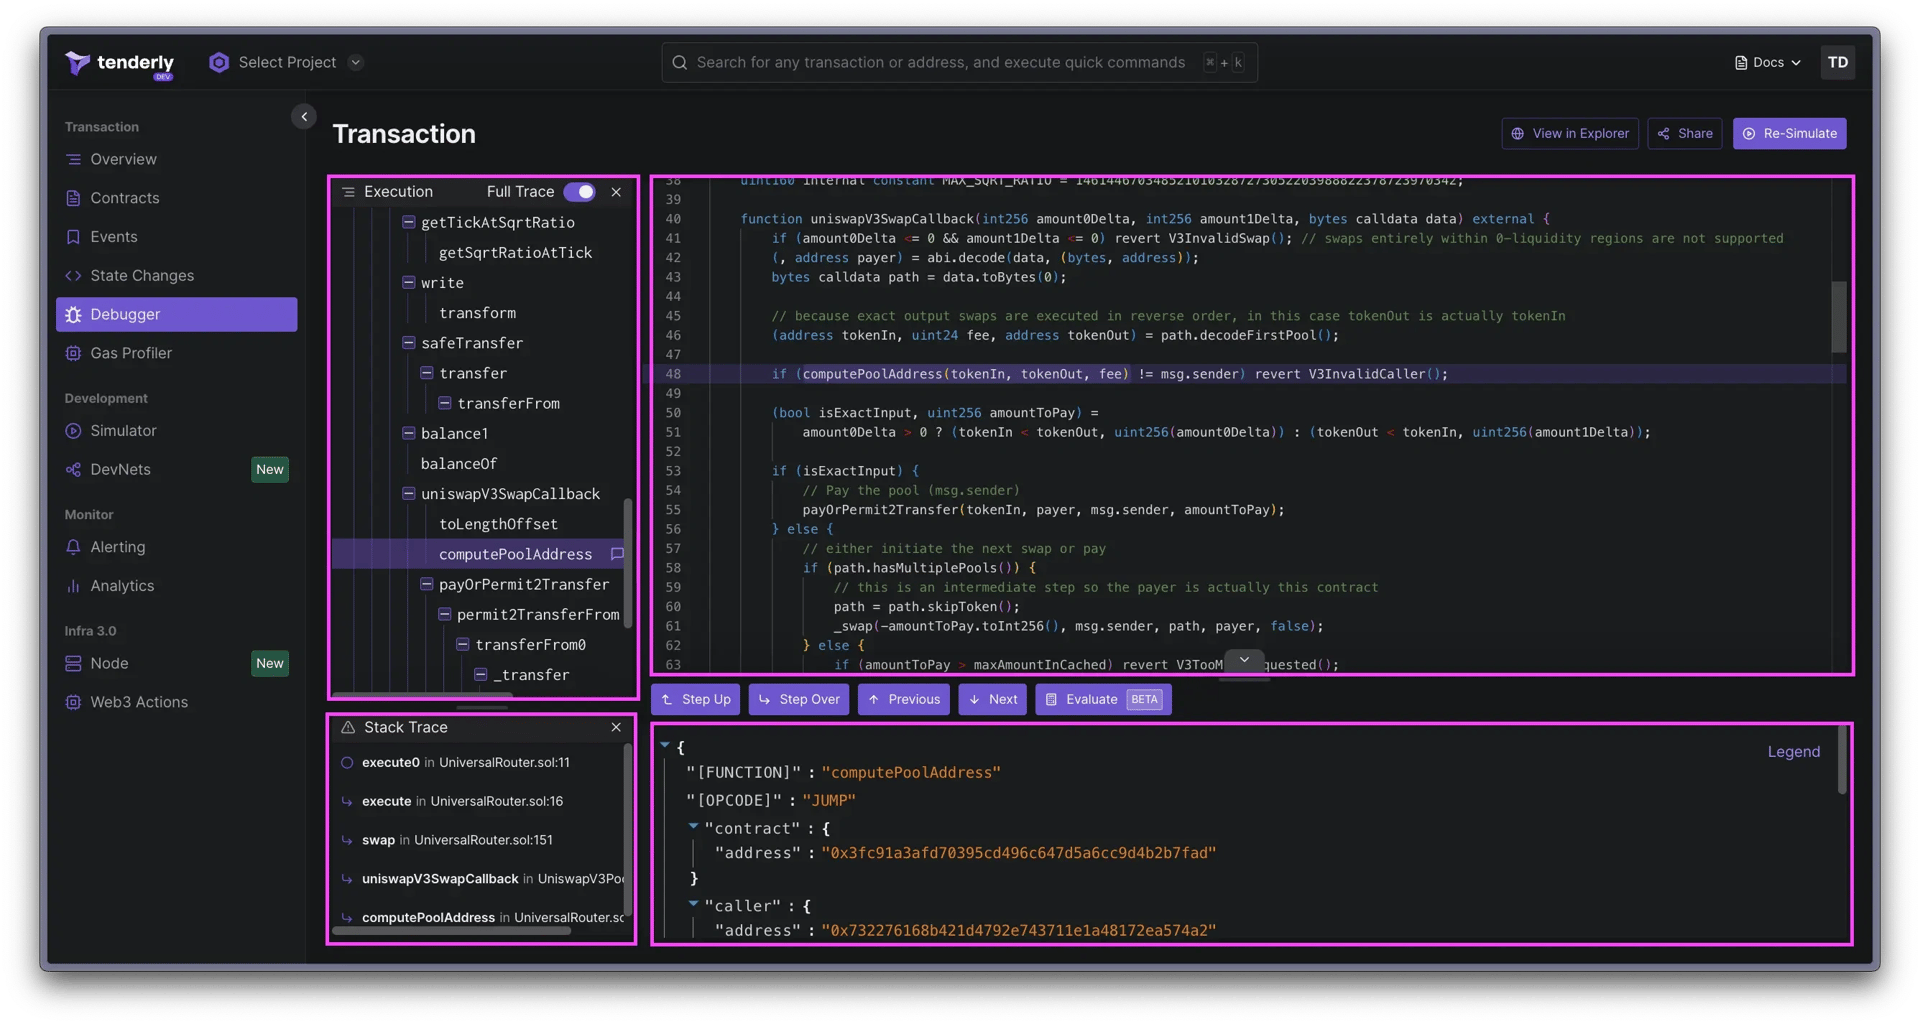The image size is (1920, 1024).
Task: Collapse the transferFrom0 tree node
Action: point(463,644)
